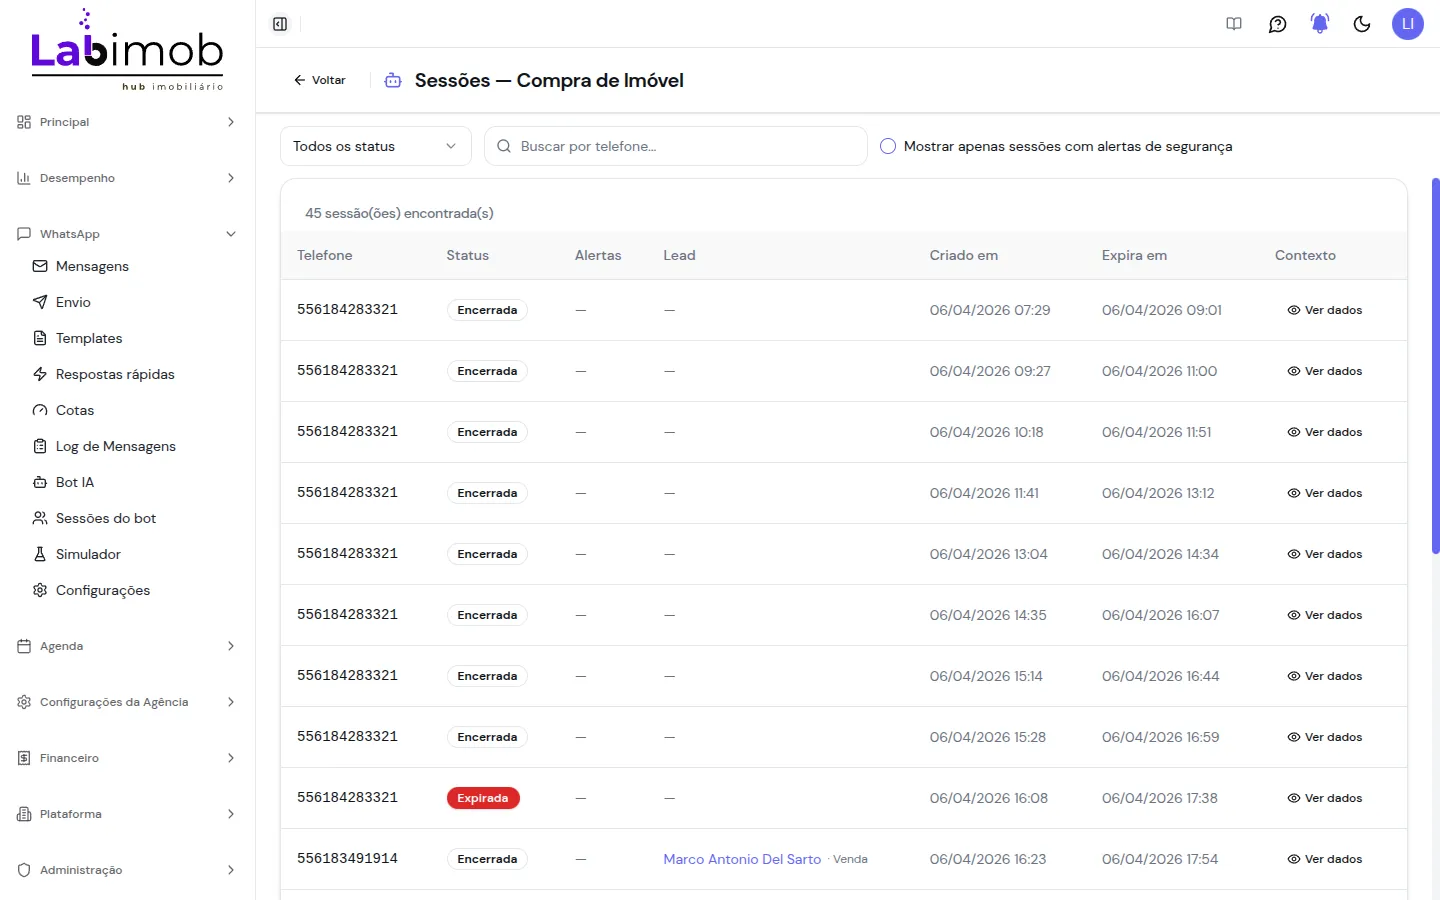The width and height of the screenshot is (1440, 900).
Task: Click the red Expirada status badge
Action: coord(483,798)
